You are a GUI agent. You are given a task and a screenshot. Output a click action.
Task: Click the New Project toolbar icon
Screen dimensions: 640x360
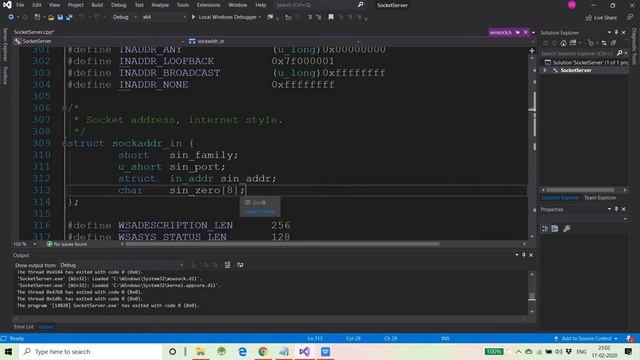coord(37,17)
